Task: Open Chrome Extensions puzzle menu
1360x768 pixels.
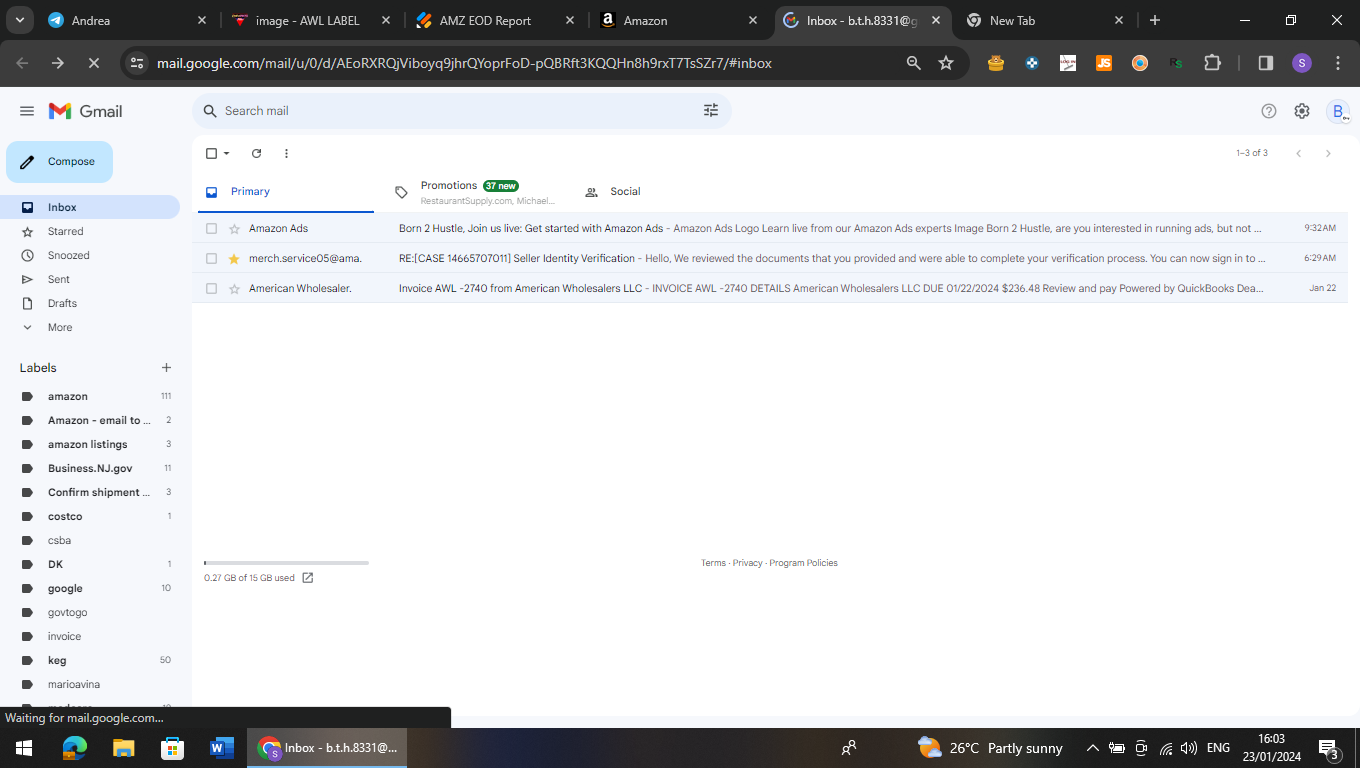Action: [x=1212, y=63]
